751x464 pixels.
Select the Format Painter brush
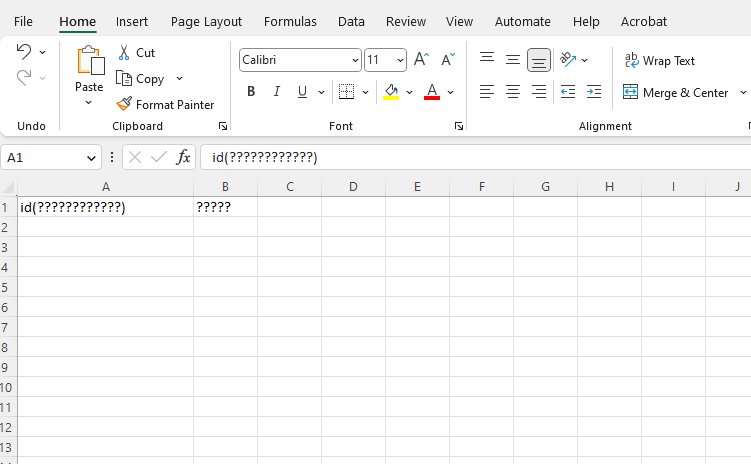coord(125,104)
